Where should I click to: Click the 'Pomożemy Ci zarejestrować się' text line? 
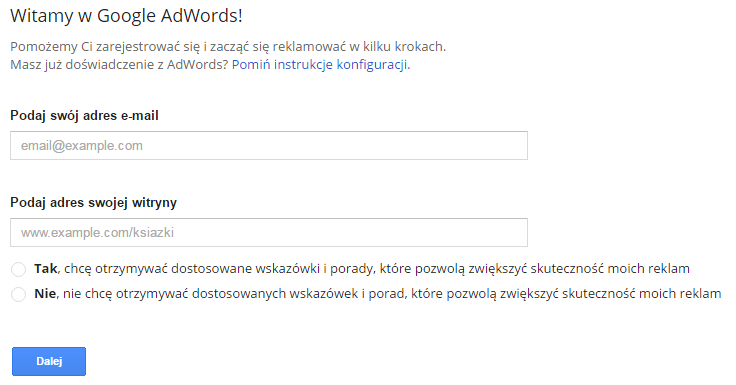click(x=228, y=46)
